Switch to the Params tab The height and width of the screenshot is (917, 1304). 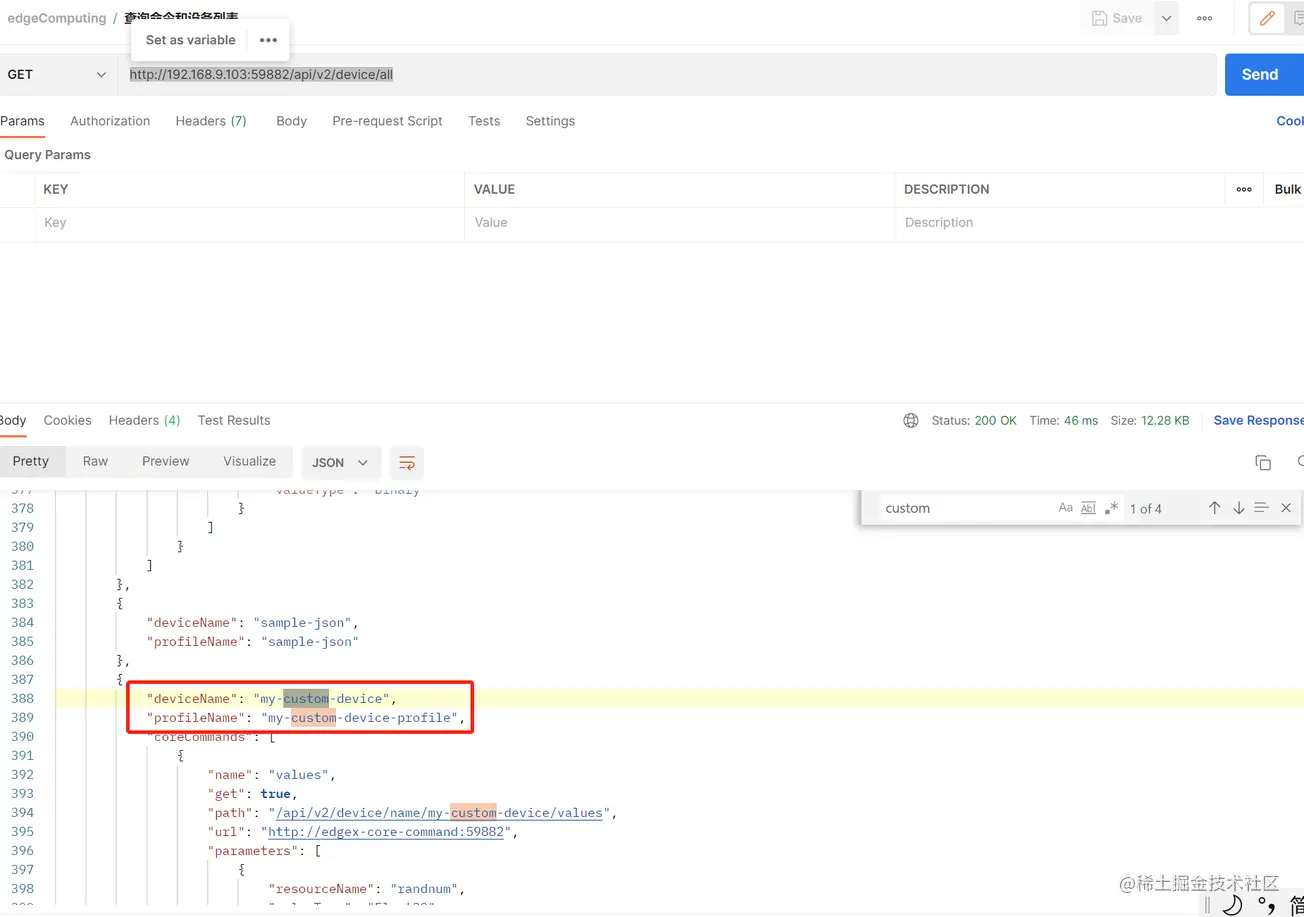22,121
